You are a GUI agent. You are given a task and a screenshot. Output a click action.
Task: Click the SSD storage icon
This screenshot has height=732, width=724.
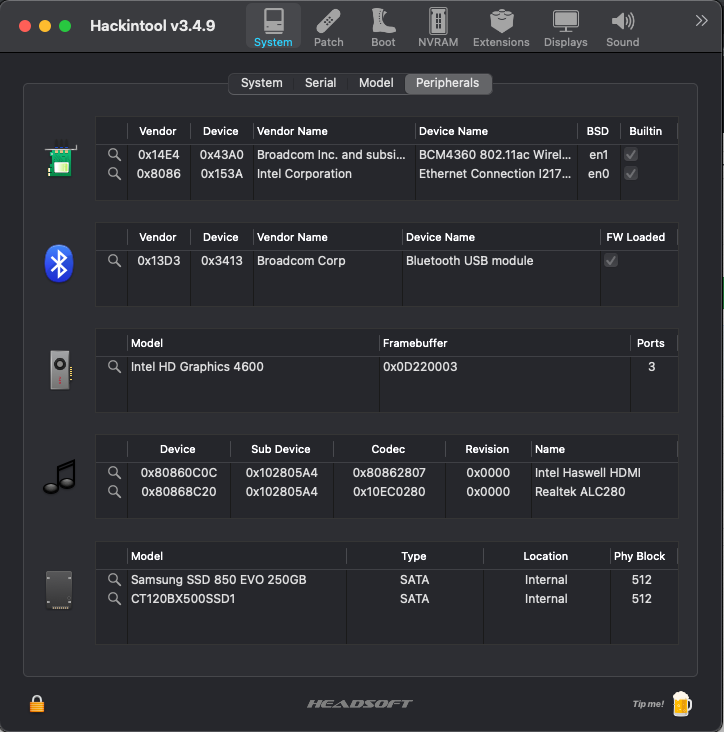[59, 590]
